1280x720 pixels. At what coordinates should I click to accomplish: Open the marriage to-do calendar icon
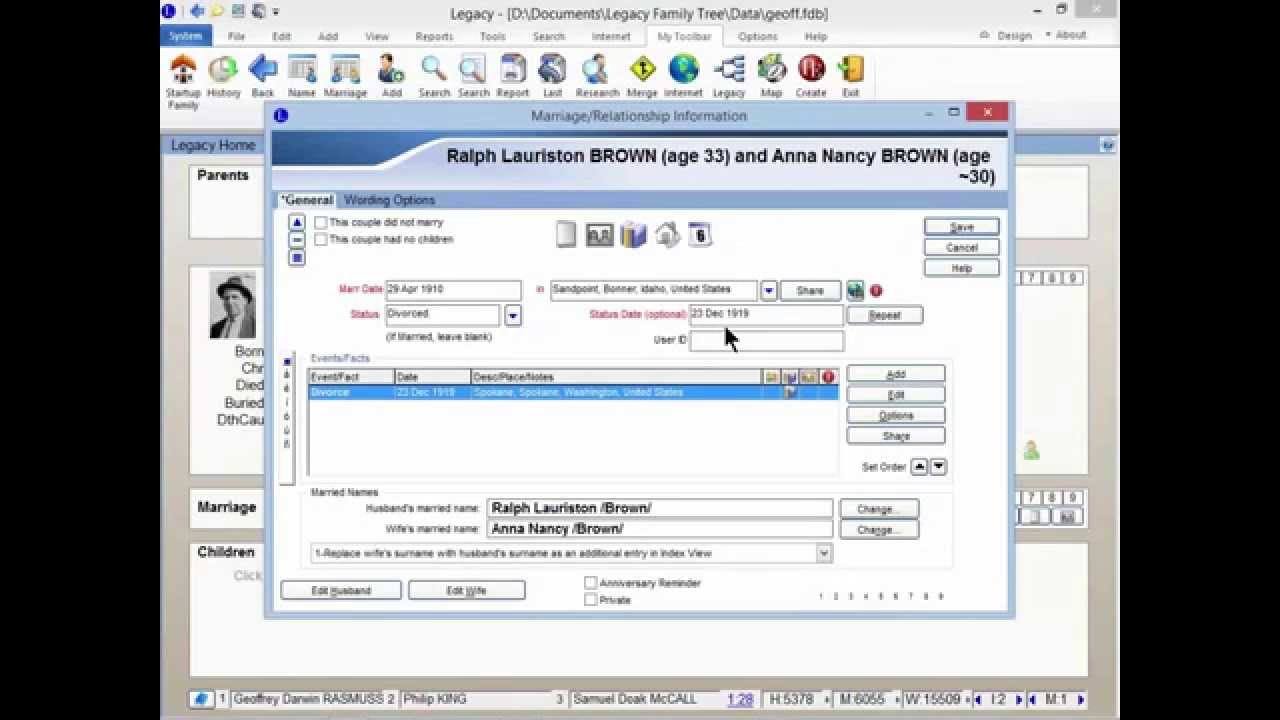(700, 235)
